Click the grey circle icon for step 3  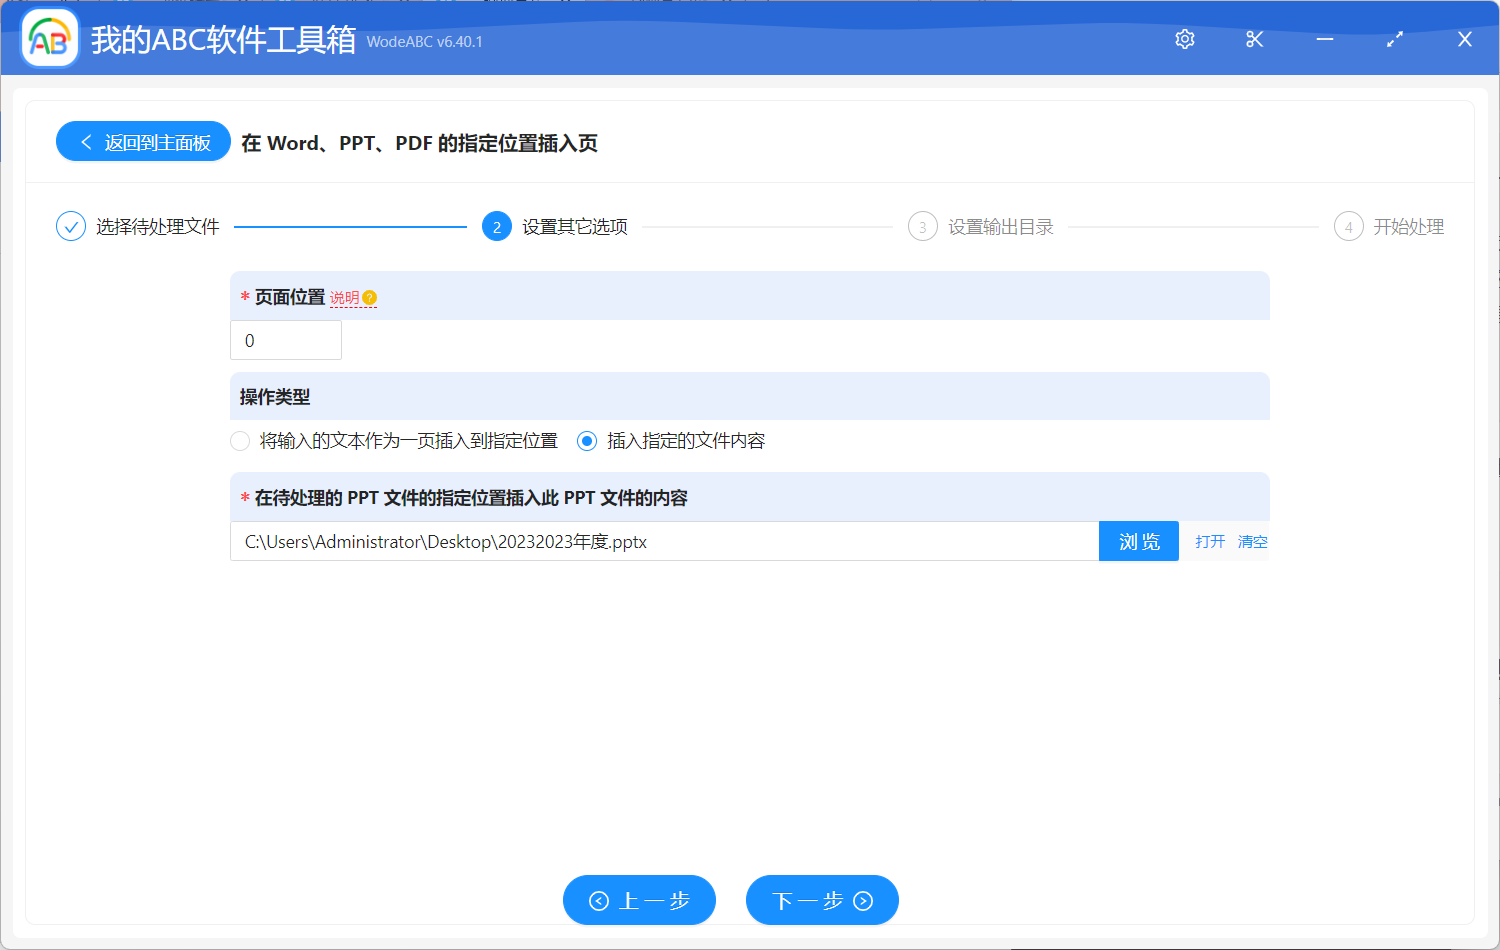point(922,226)
